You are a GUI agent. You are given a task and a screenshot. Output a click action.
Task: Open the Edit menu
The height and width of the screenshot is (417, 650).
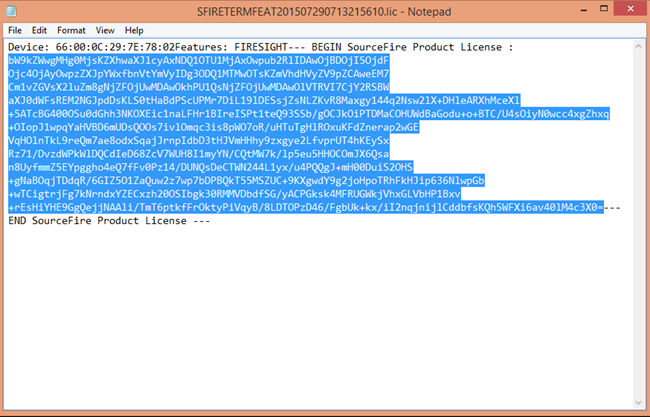coord(39,30)
